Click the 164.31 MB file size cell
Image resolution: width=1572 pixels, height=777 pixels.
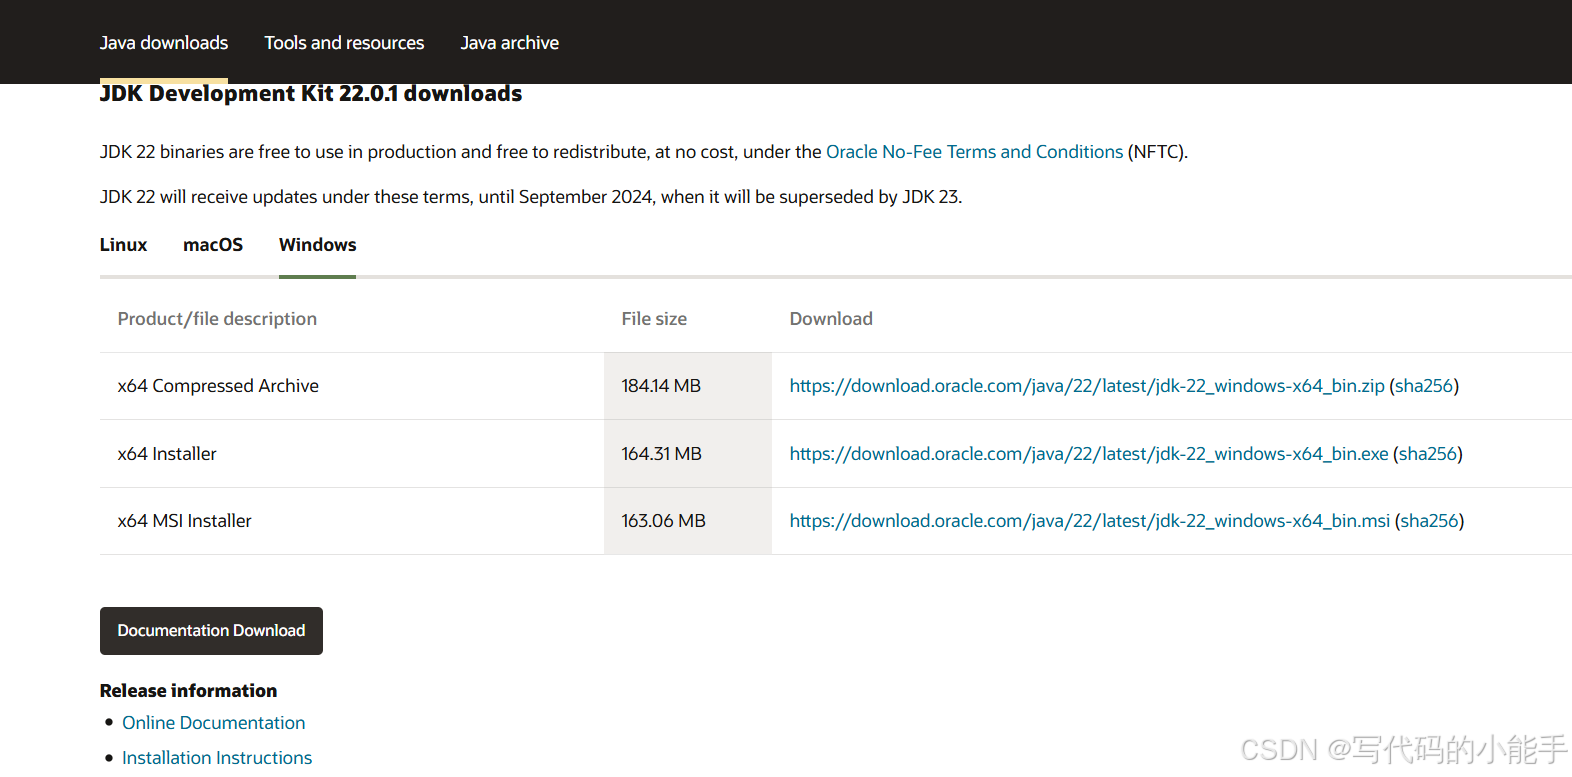tap(688, 454)
